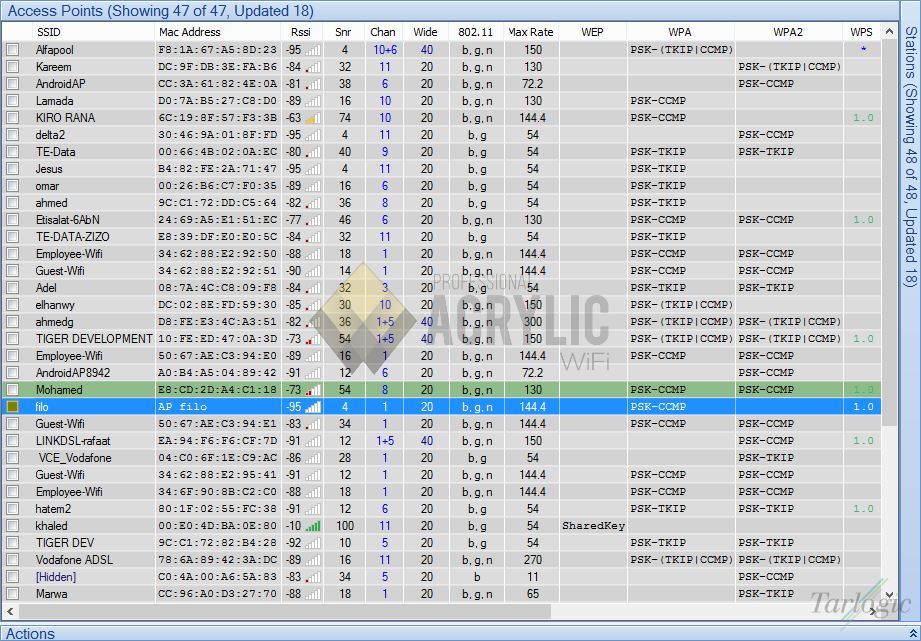Image resolution: width=921 pixels, height=641 pixels.
Task: Click max rate 300 for ahmedg
Action: click(x=533, y=322)
